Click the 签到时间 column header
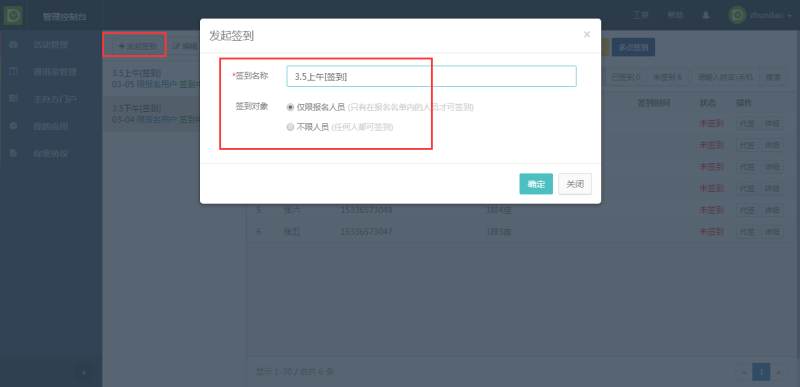Viewport: 800px width, 387px height. click(x=654, y=103)
